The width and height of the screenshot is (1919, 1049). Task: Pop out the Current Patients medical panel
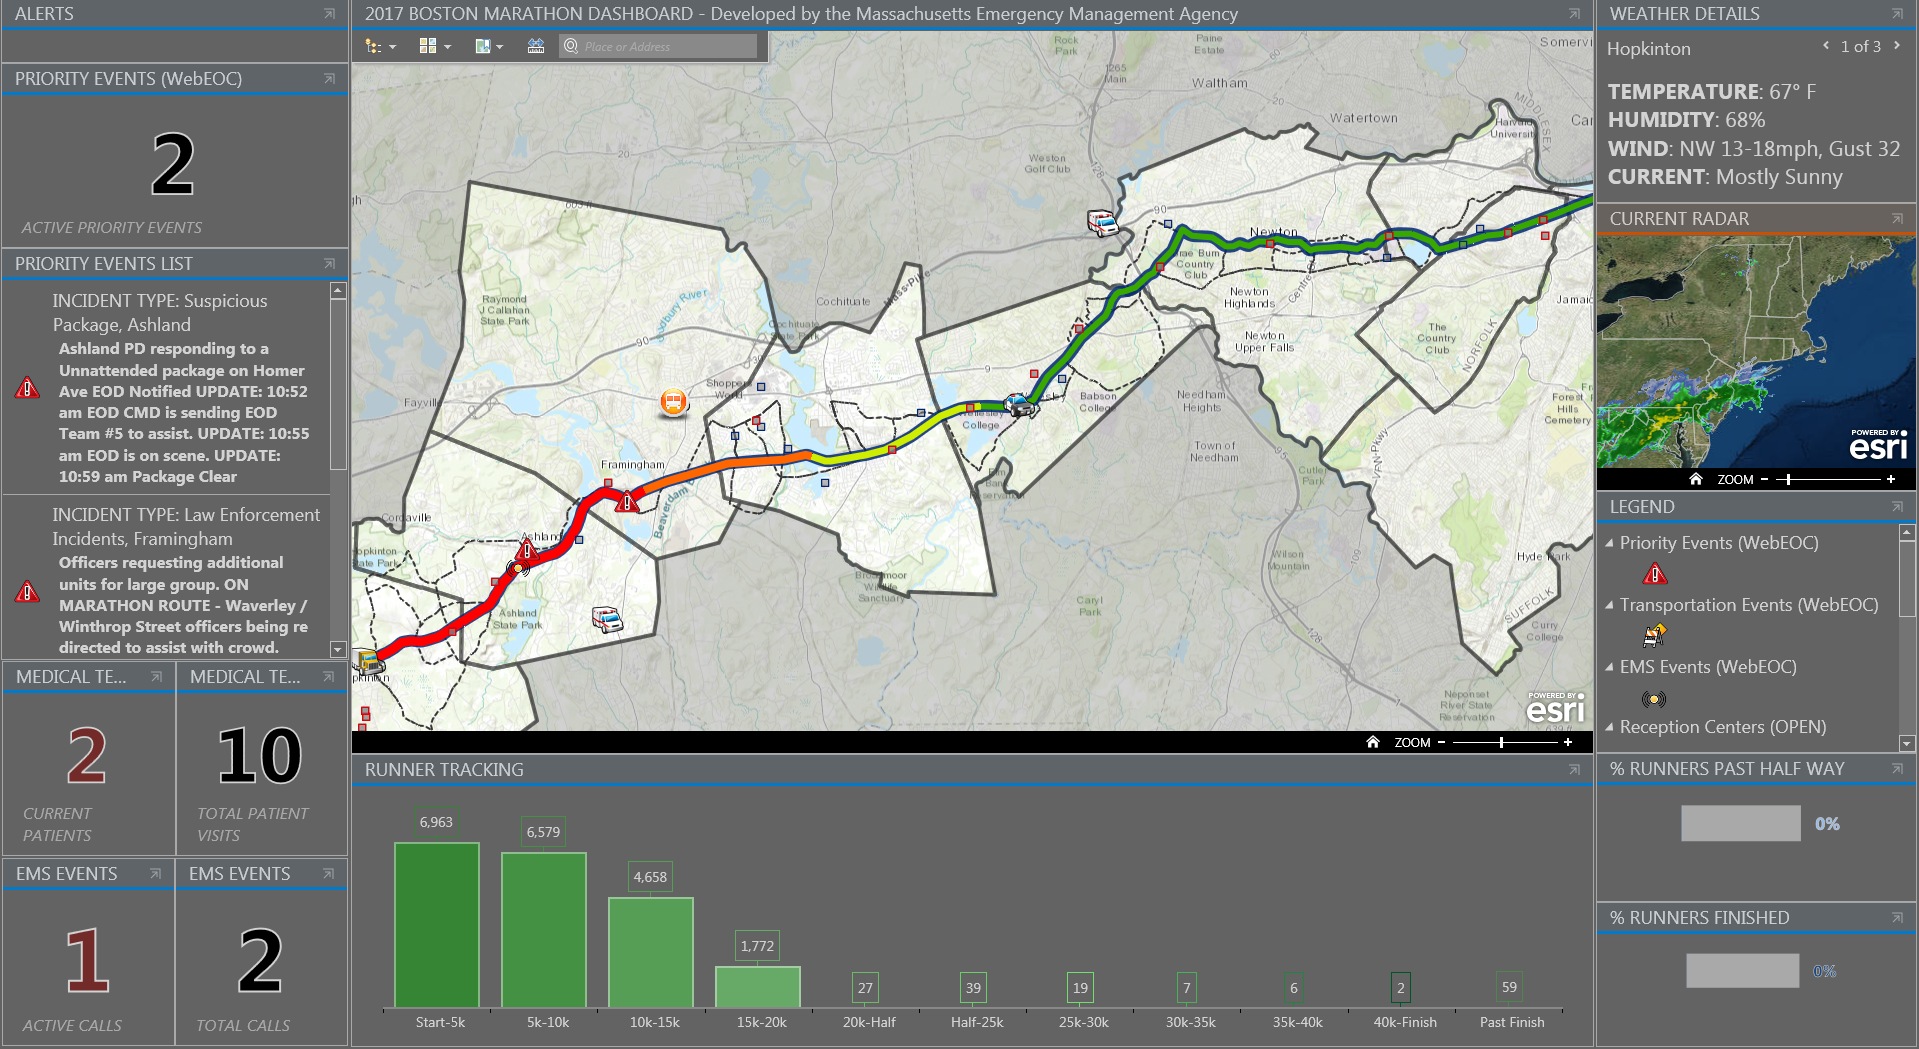(156, 677)
